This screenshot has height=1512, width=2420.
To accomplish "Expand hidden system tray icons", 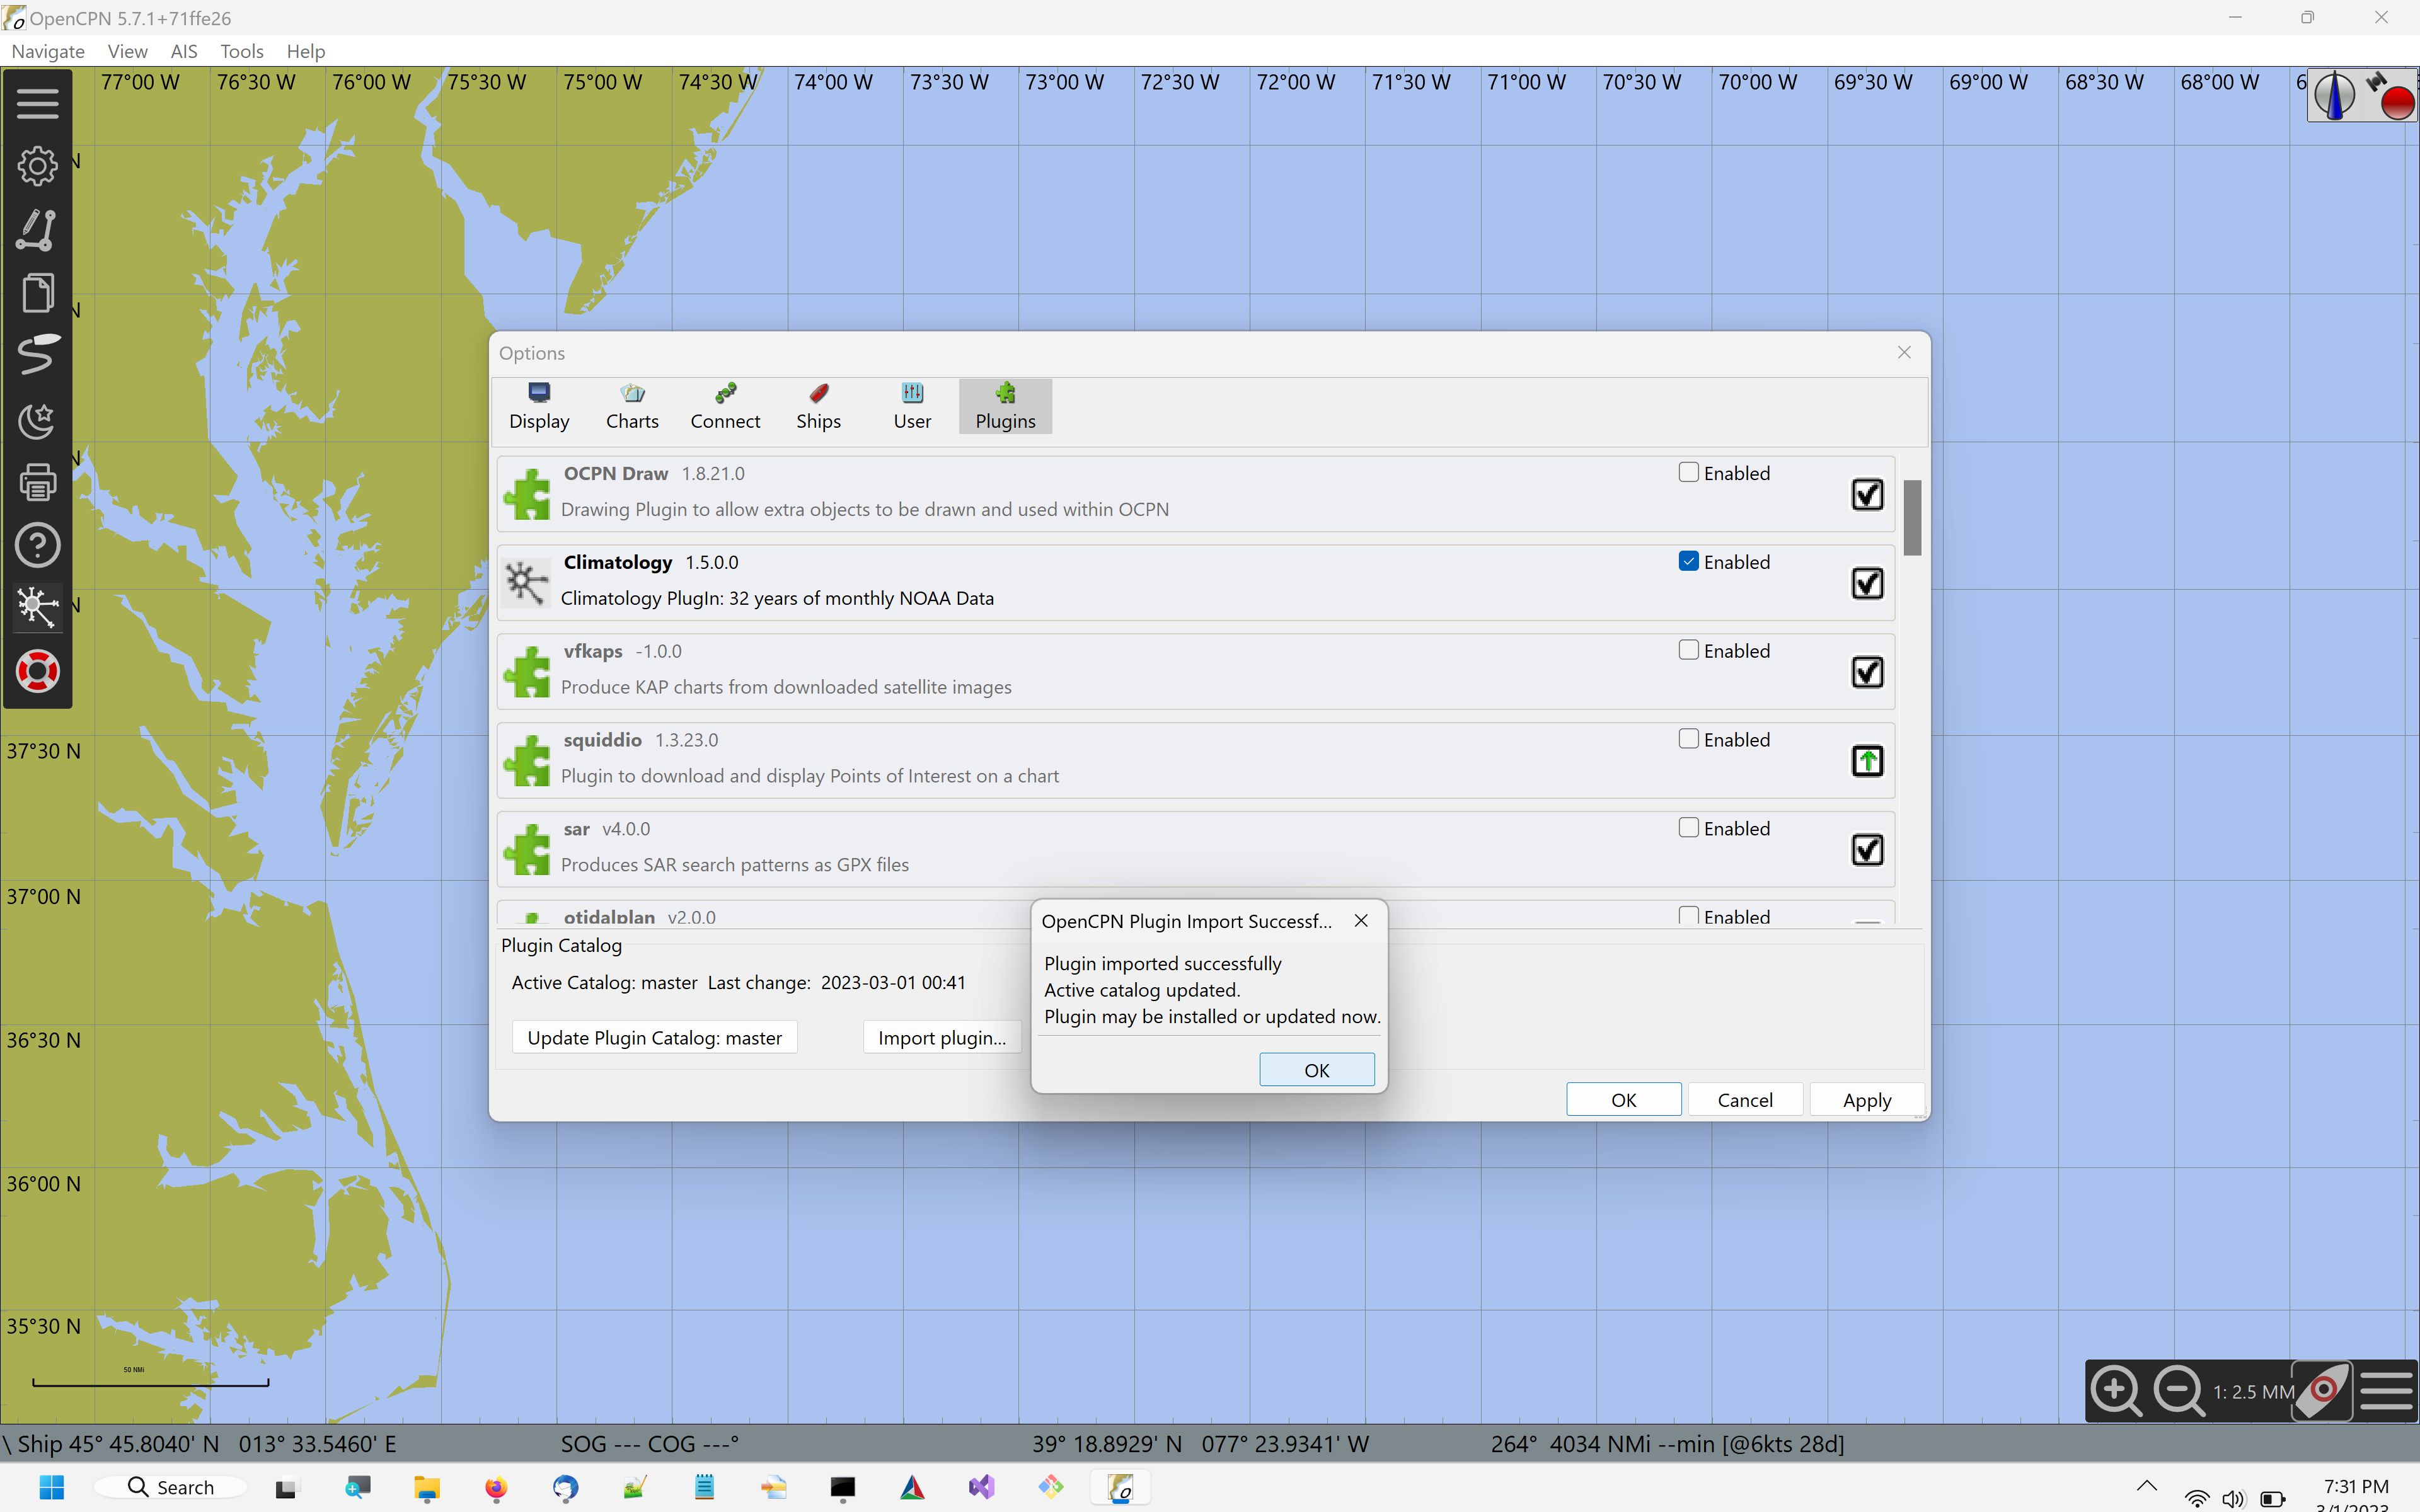I will click(x=2147, y=1487).
